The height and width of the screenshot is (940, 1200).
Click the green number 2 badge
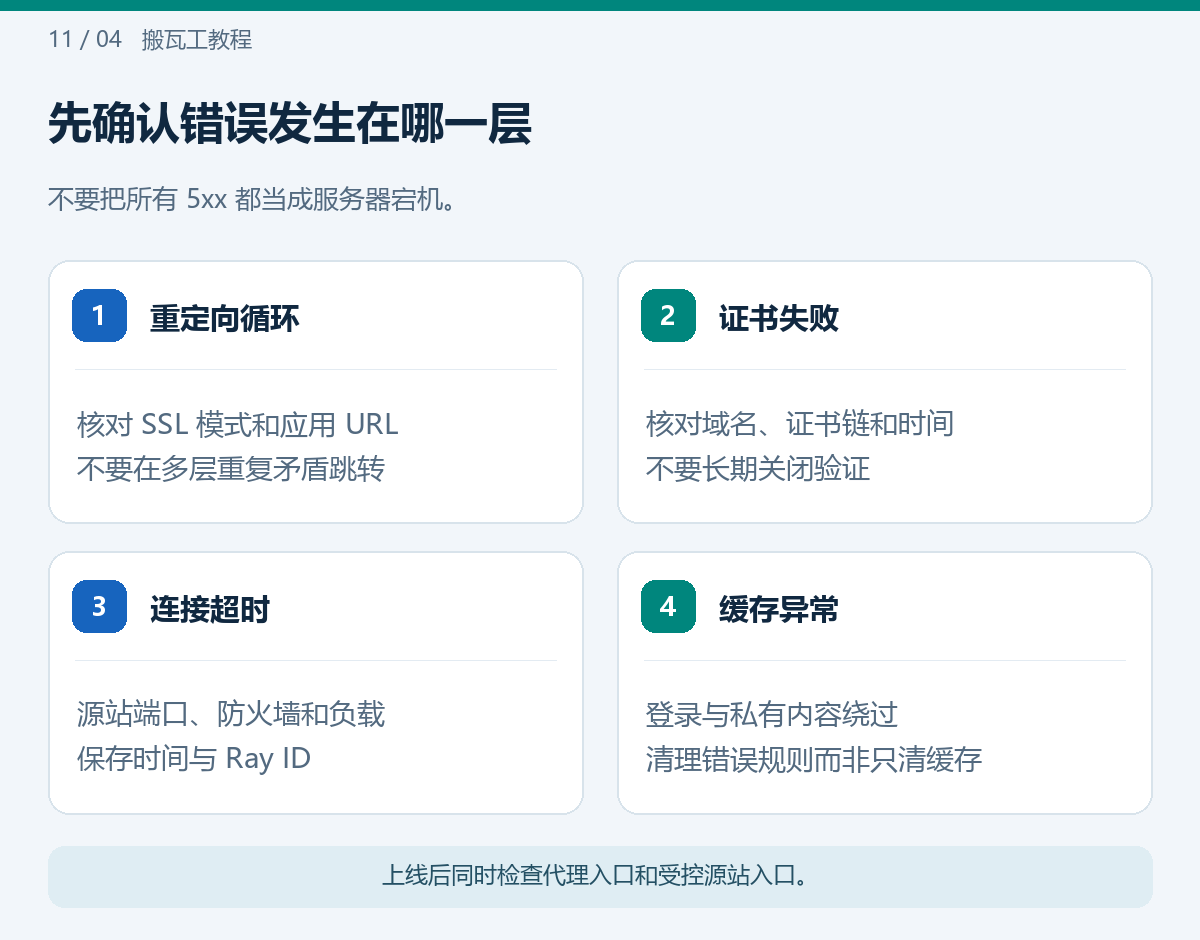[668, 315]
